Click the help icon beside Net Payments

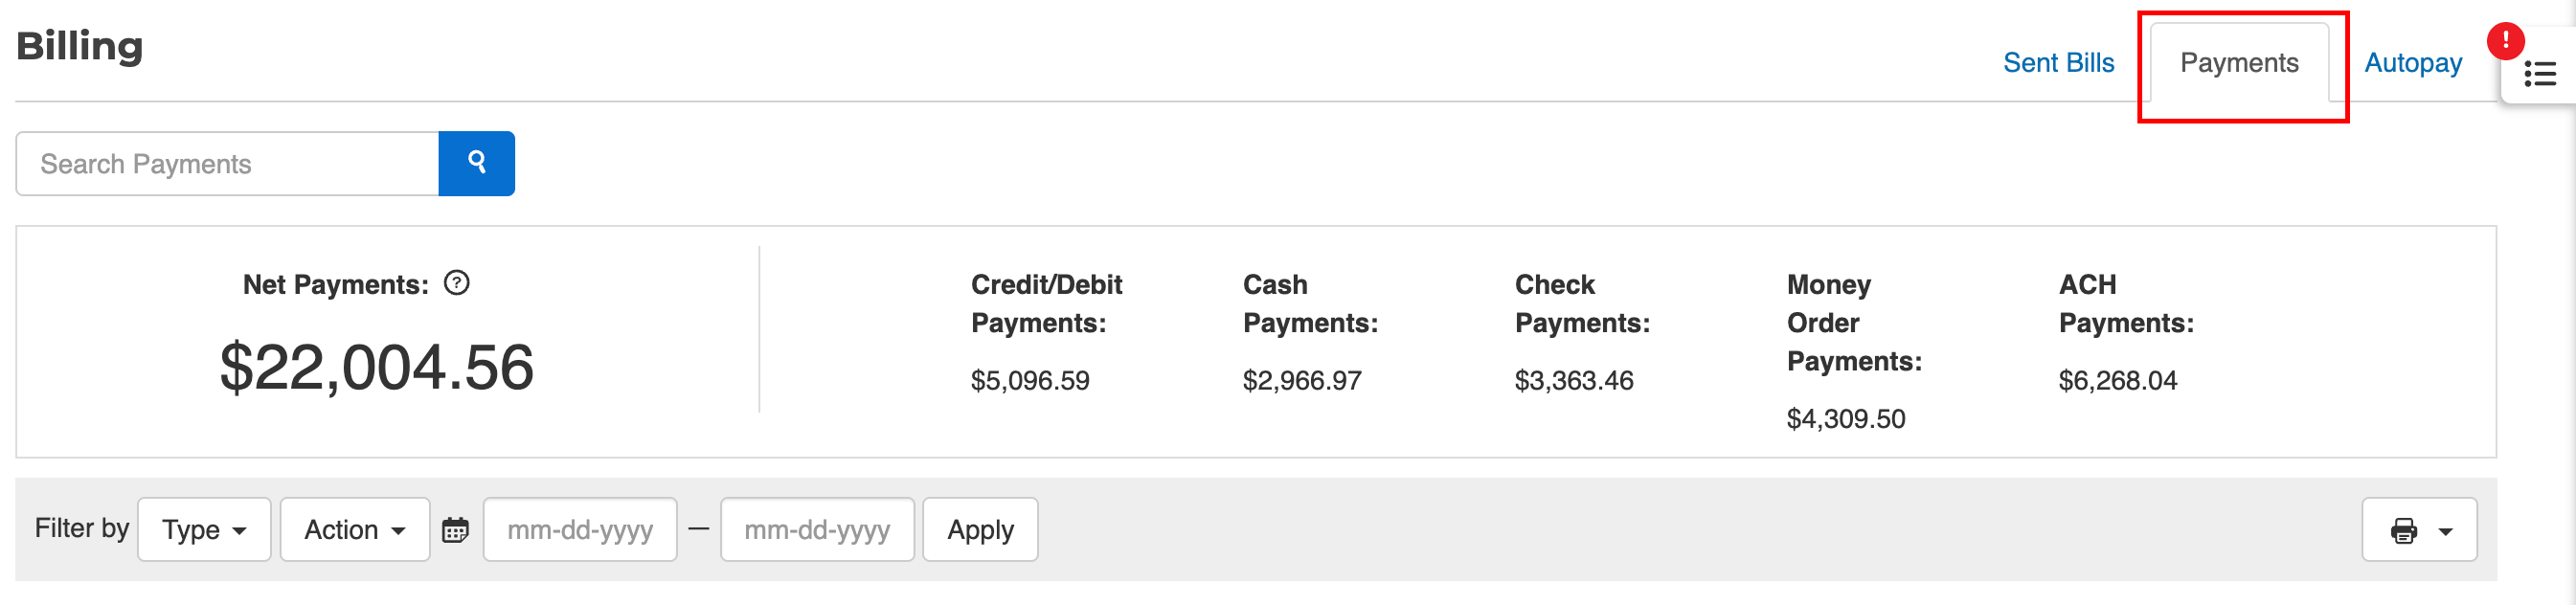(457, 283)
